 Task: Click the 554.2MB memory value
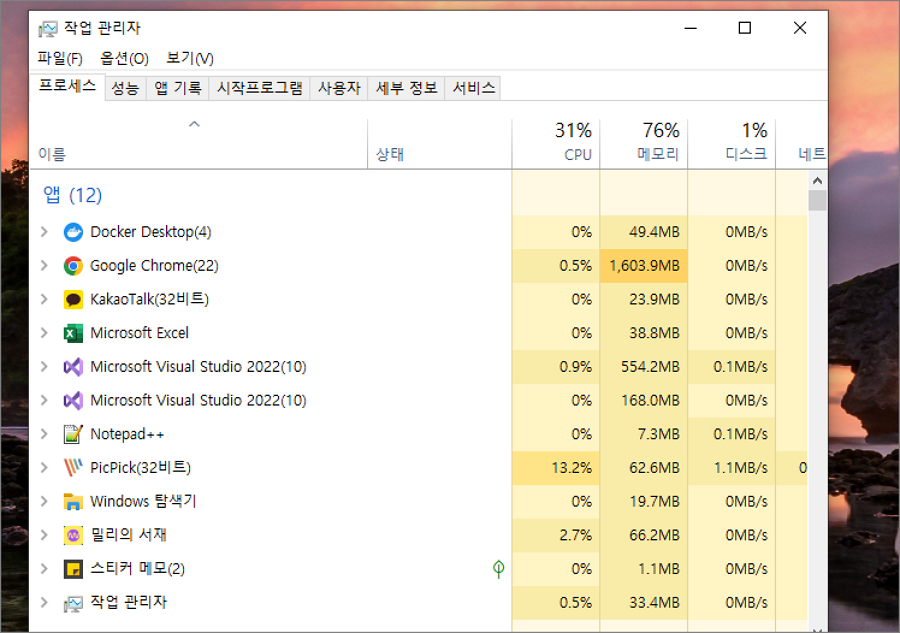650,367
